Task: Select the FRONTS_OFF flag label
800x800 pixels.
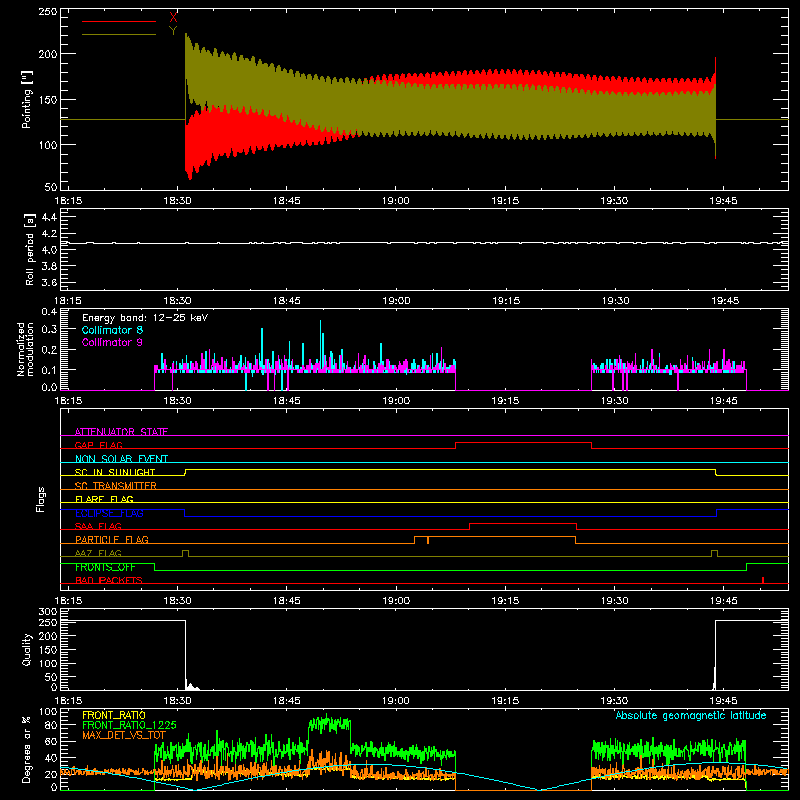Action: 105,567
